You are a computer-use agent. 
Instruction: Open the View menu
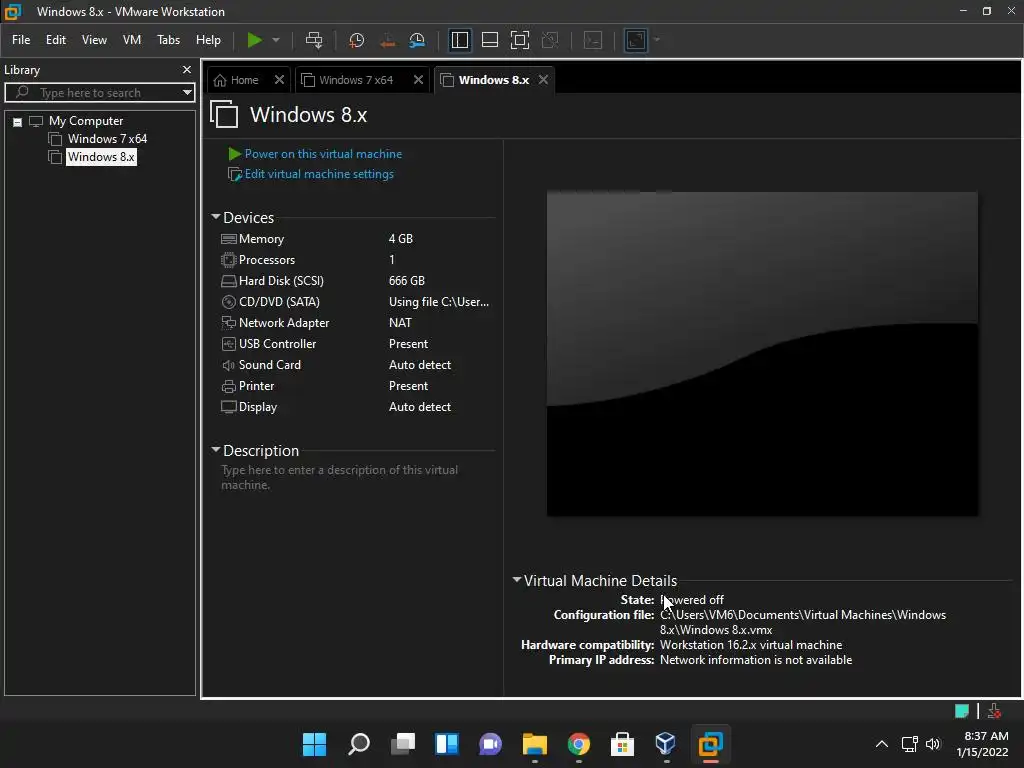pyautogui.click(x=94, y=40)
